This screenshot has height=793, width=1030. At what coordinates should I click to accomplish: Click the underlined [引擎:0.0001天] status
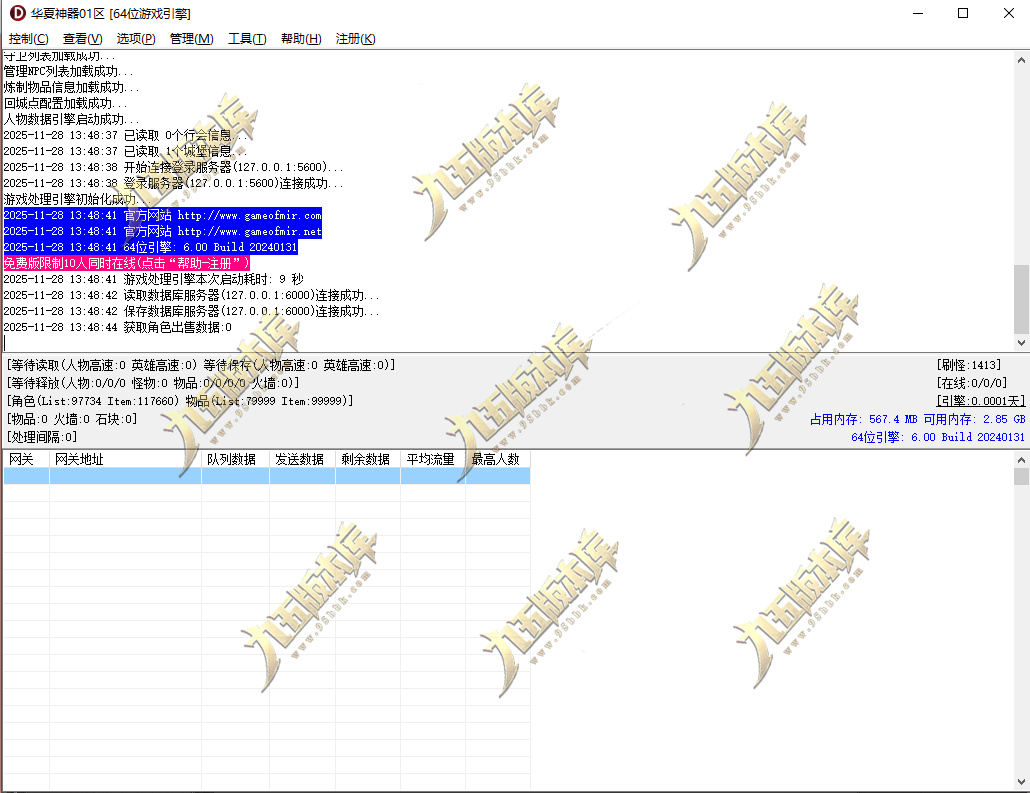pyautogui.click(x=981, y=401)
